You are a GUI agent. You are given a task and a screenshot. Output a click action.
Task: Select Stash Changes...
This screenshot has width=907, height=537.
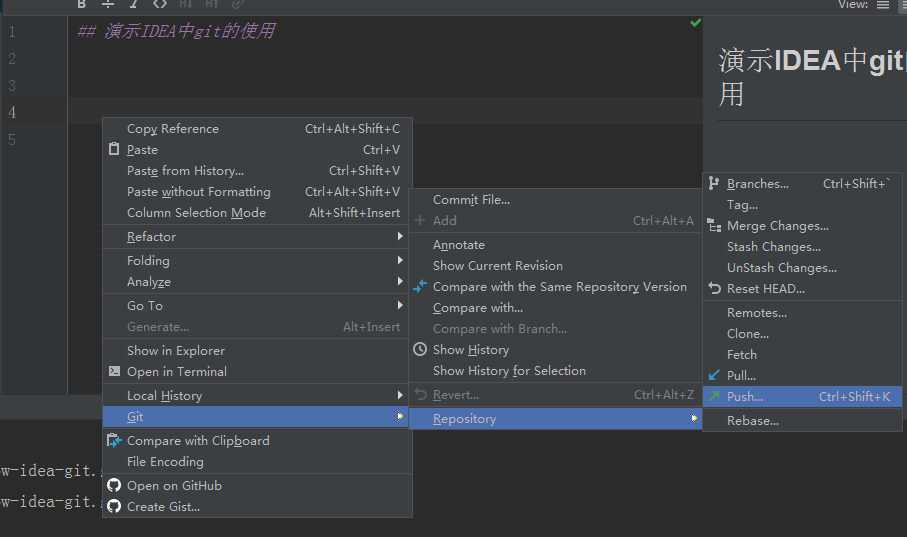803,247
